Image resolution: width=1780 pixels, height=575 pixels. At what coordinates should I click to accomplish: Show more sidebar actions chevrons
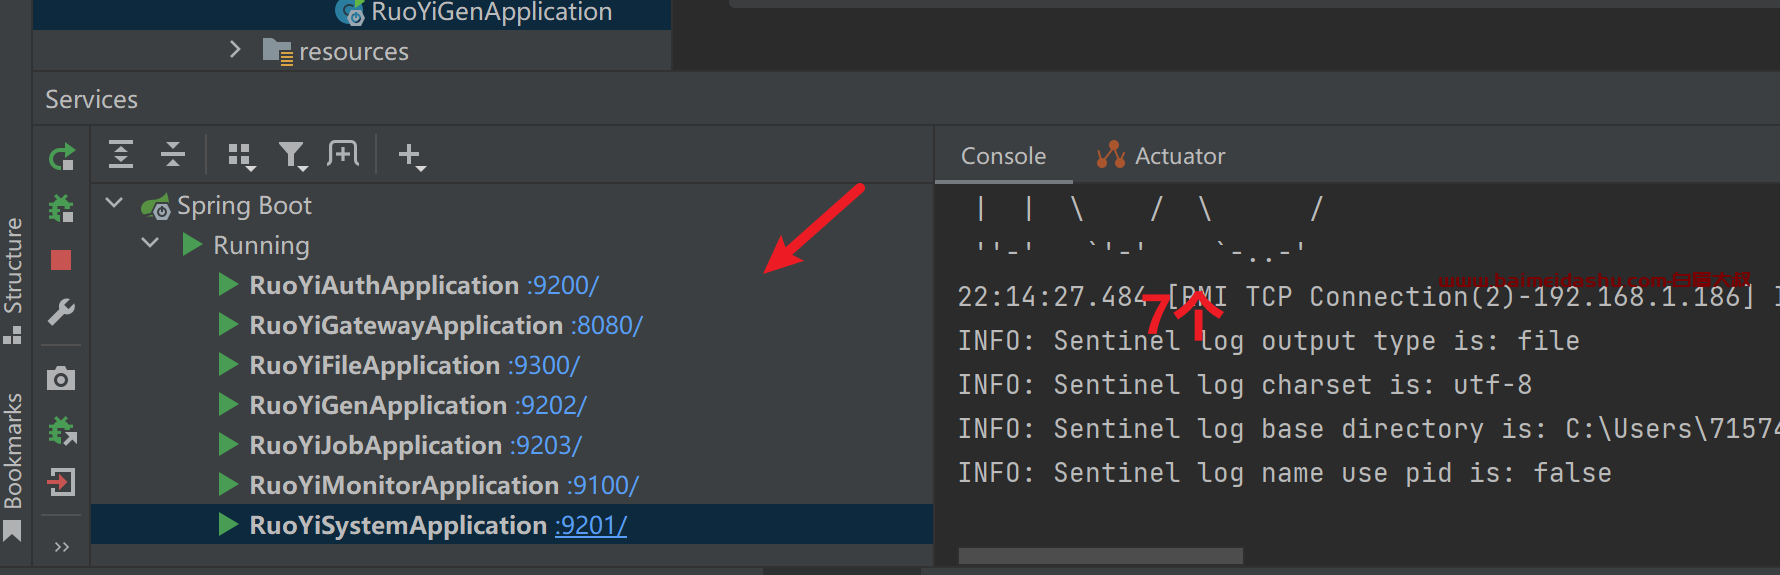[62, 547]
